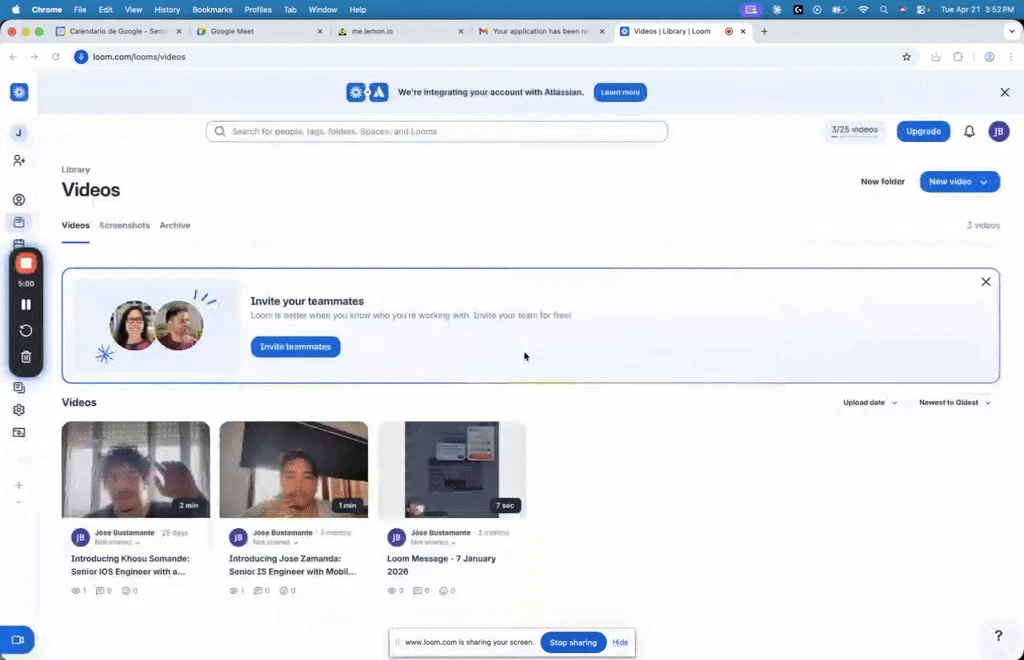
Task: Open the Chrome extensions puzzle icon
Action: click(x=958, y=57)
